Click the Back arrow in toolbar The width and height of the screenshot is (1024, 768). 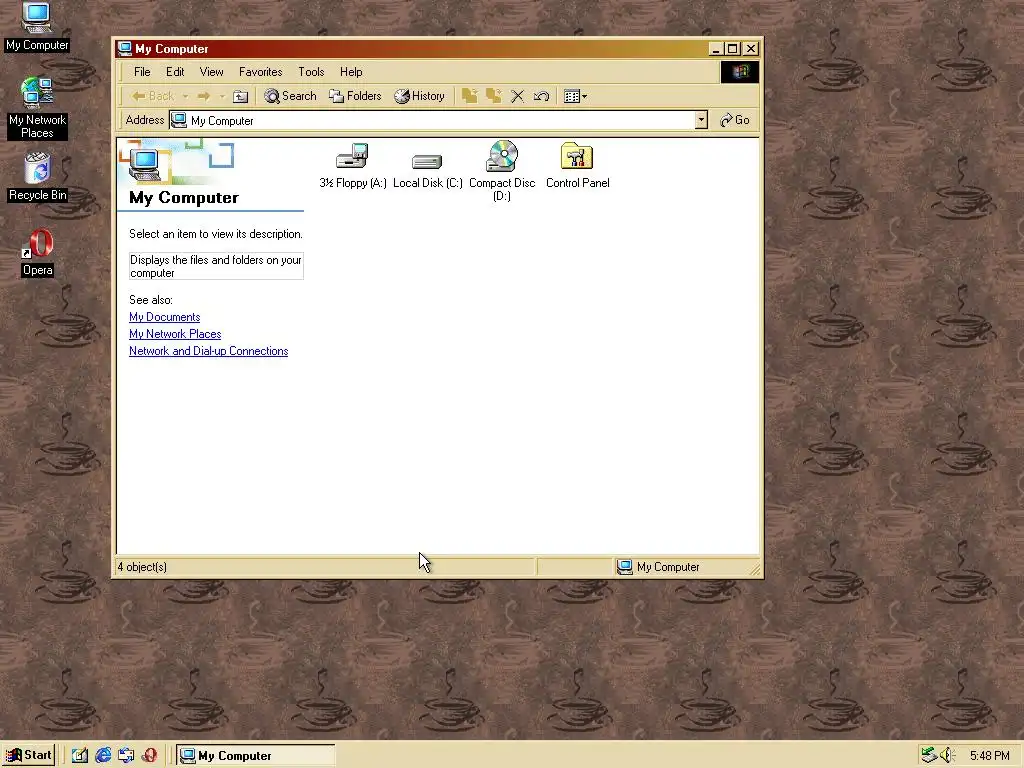pos(152,96)
